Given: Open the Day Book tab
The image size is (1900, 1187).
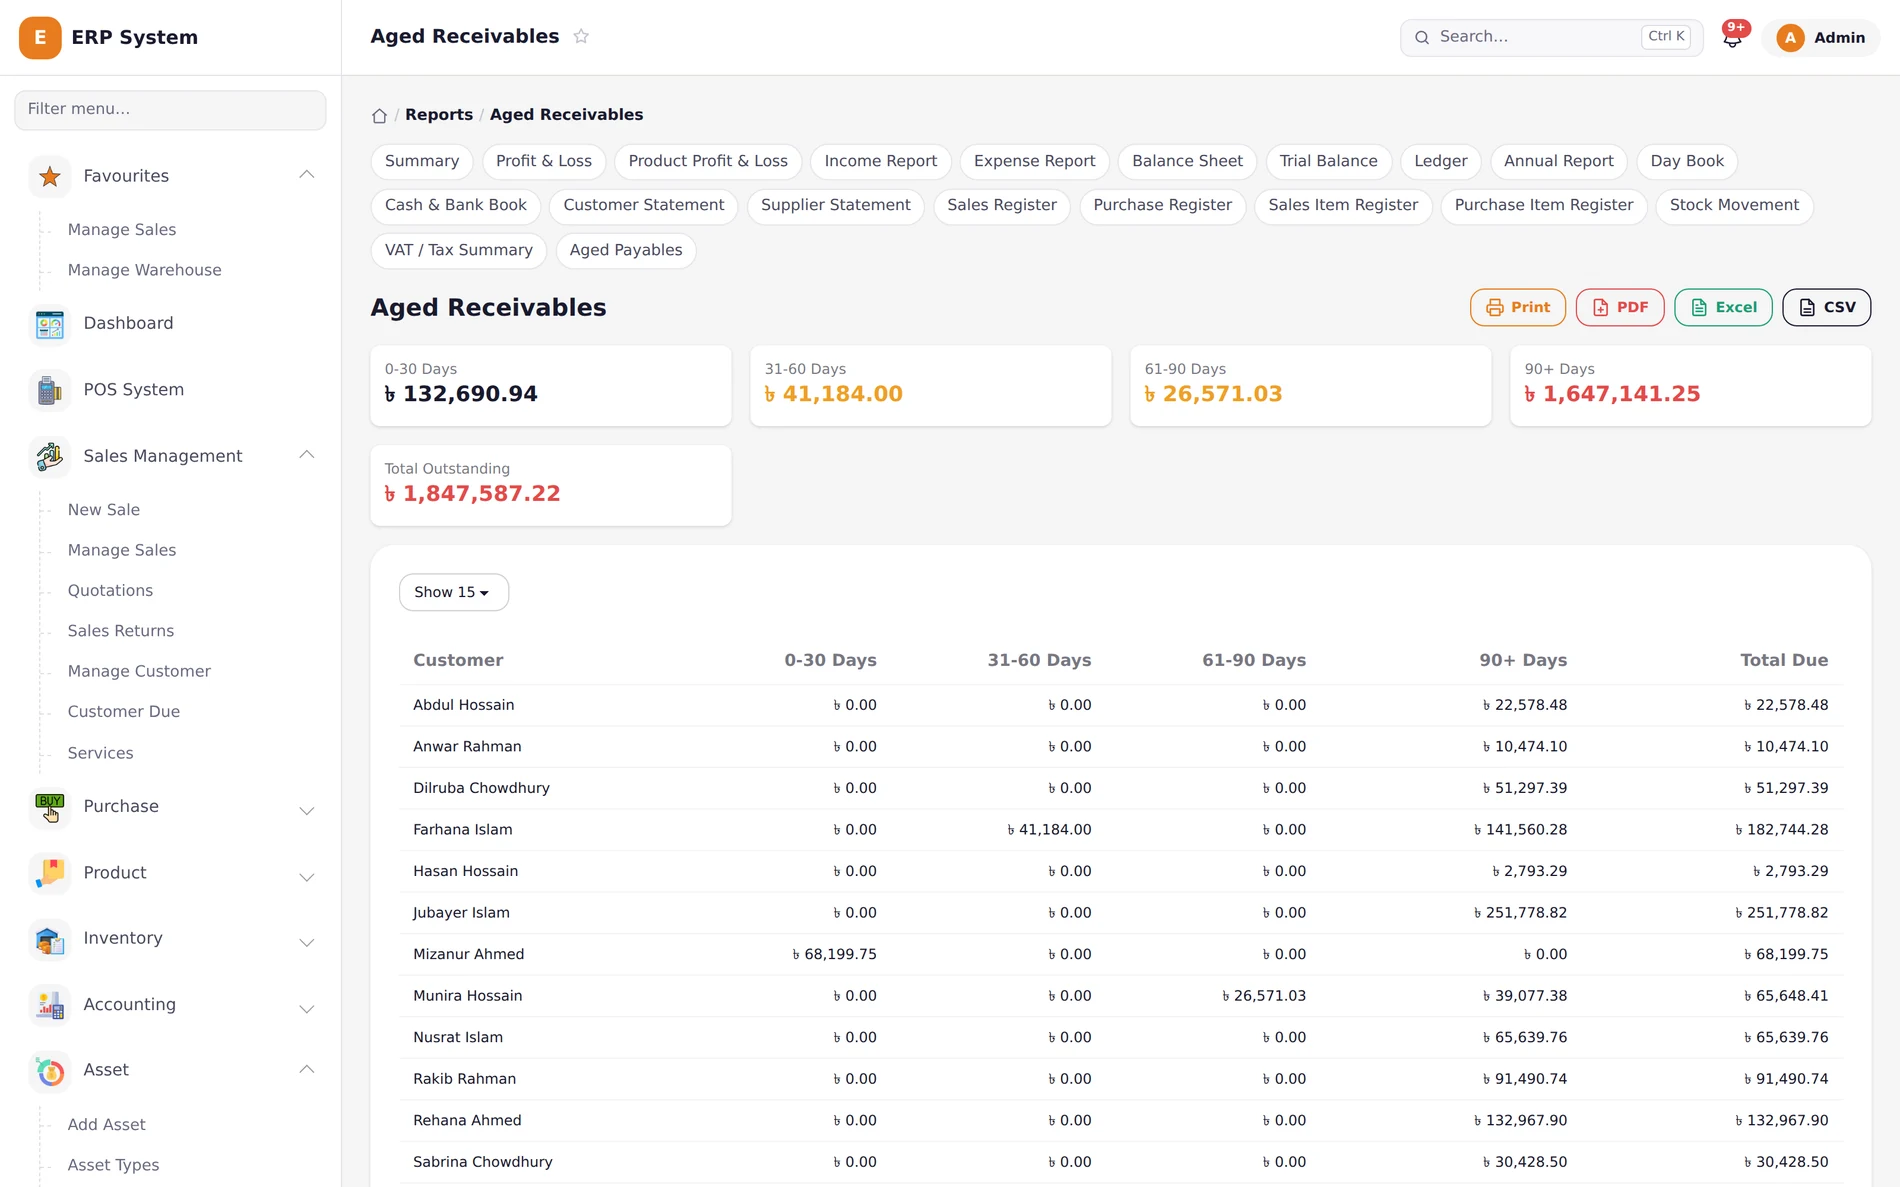Looking at the screenshot, I should point(1687,161).
